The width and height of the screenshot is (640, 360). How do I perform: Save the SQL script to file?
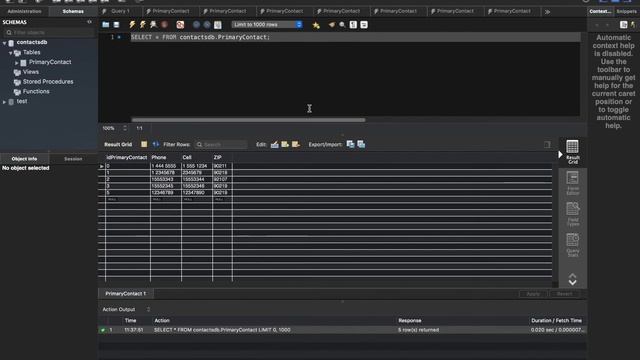tap(116, 25)
